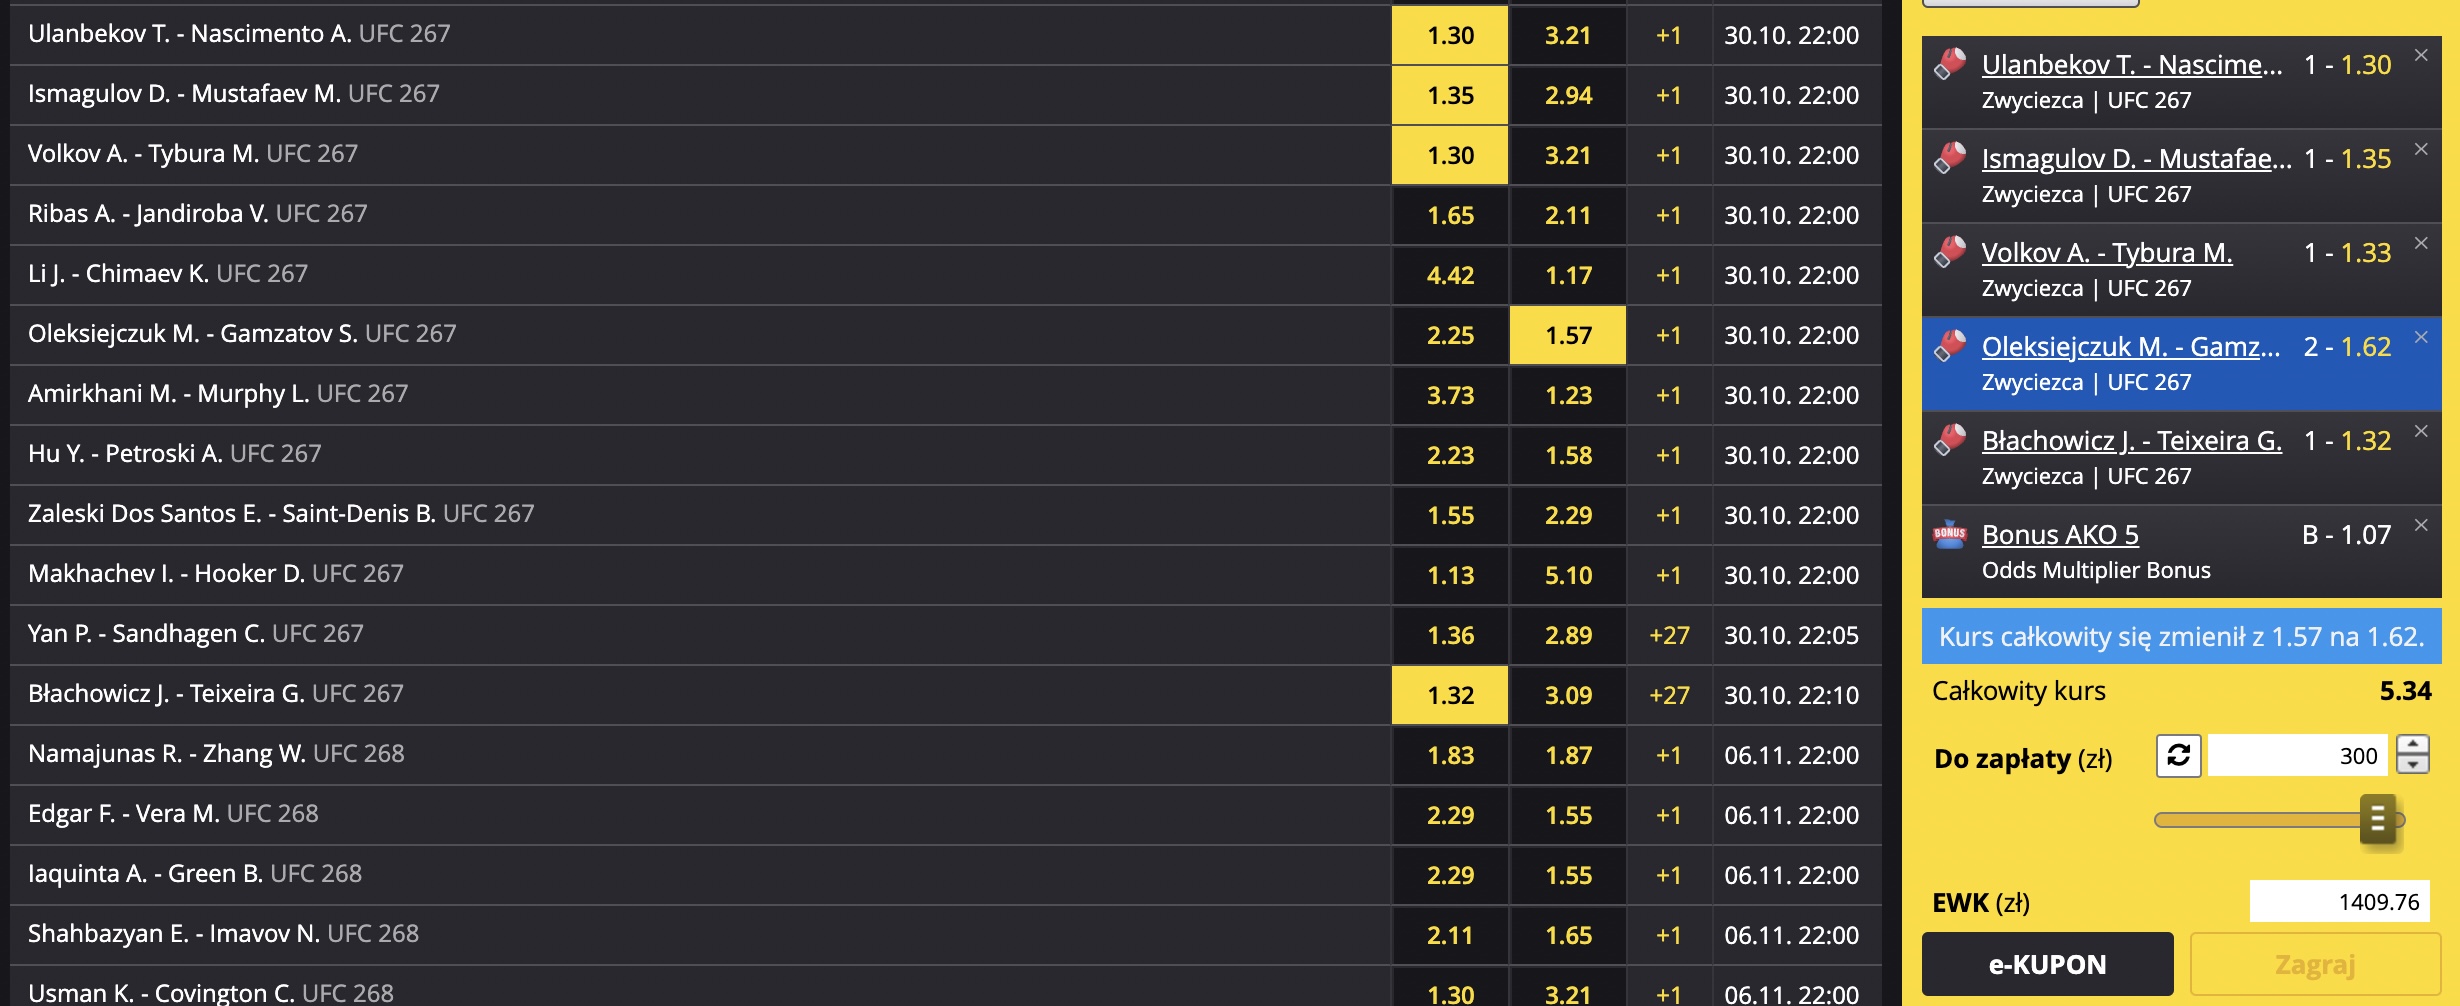Remove Volkov A. - Tybura M. bet from coupon
Viewport: 2460px width, 1006px height.
(2421, 244)
